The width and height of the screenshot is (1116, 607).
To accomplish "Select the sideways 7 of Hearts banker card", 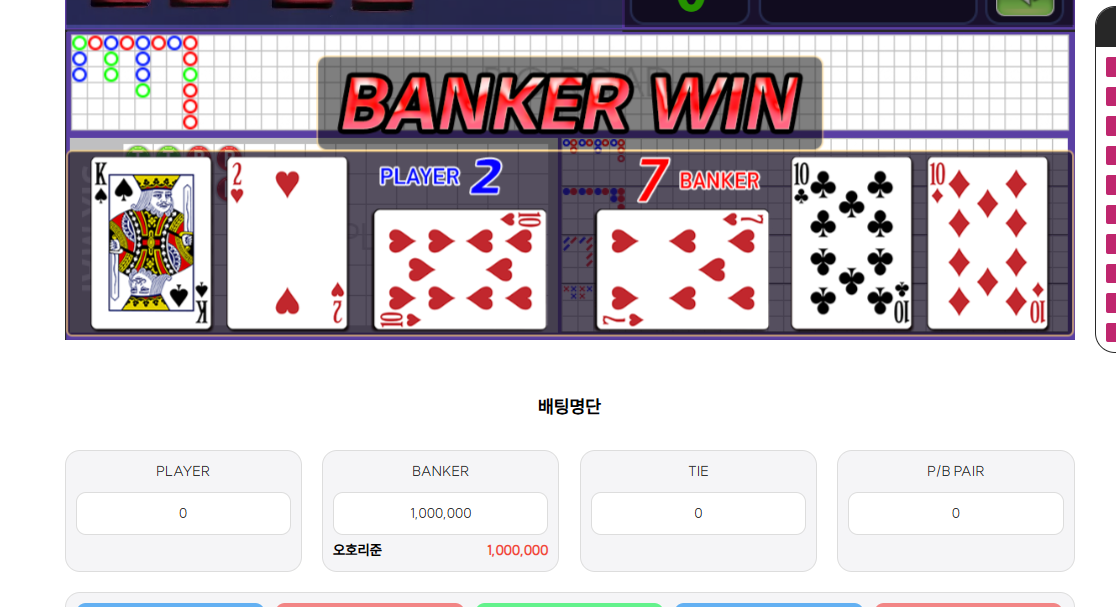I will pos(682,269).
